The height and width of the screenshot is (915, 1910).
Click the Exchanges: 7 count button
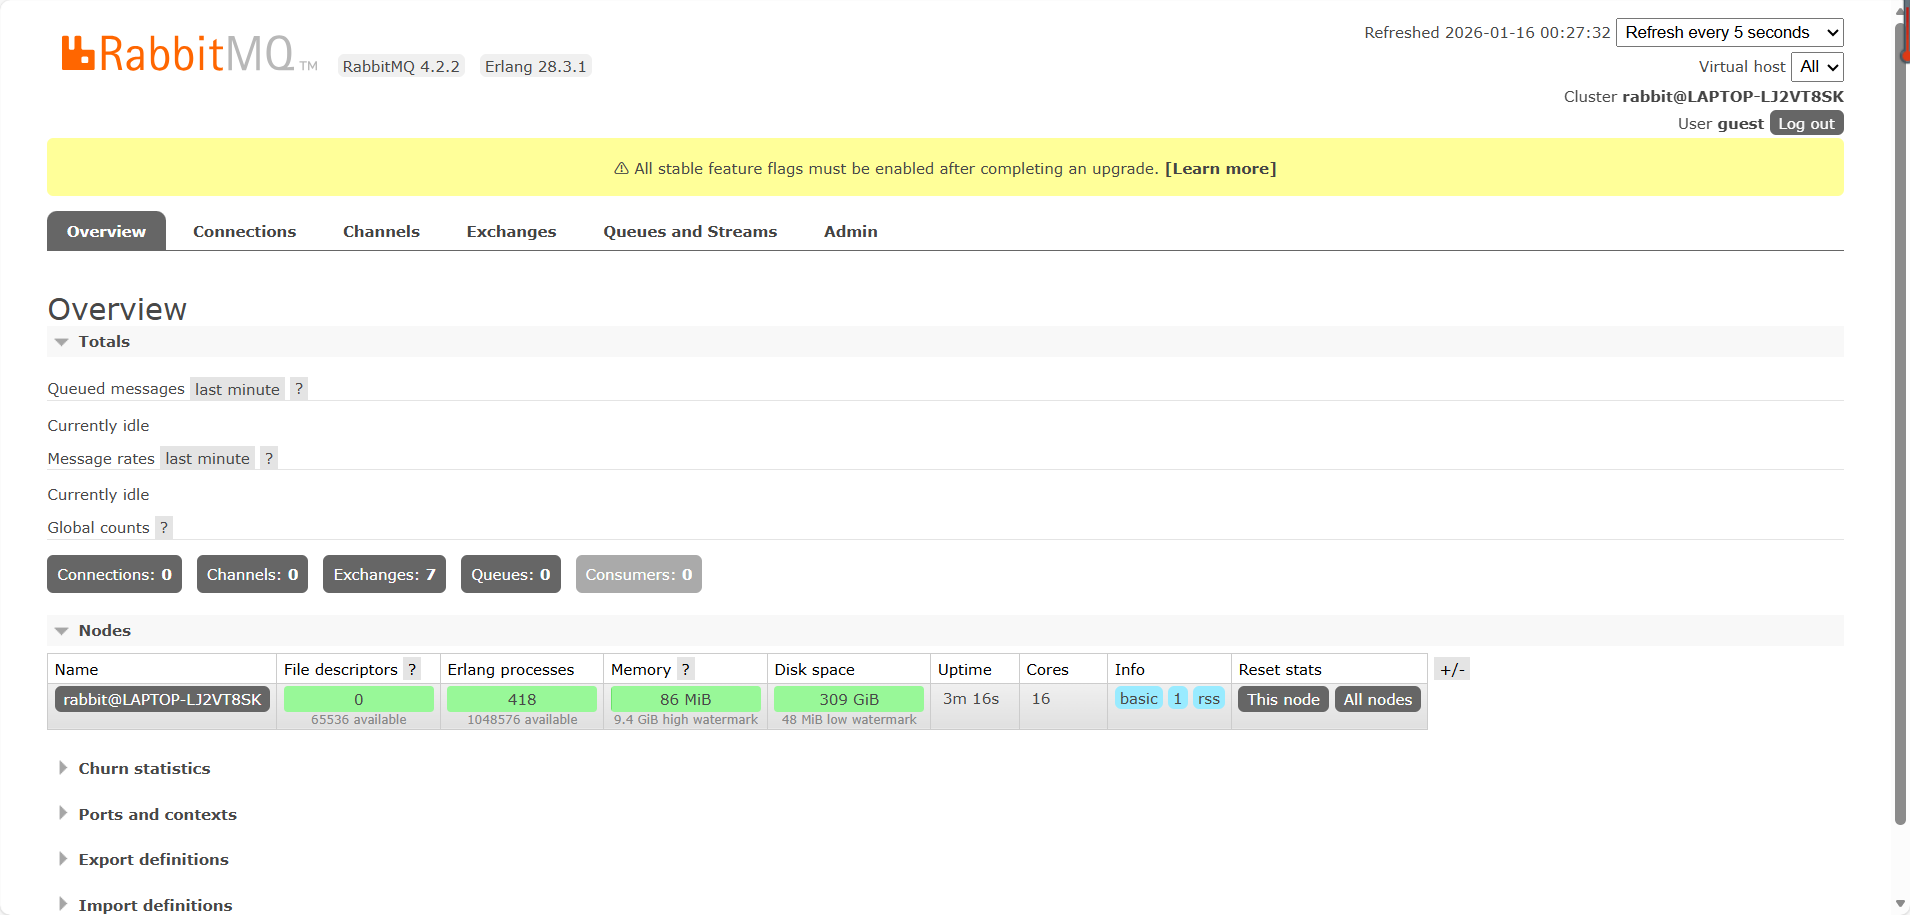[x=384, y=574]
